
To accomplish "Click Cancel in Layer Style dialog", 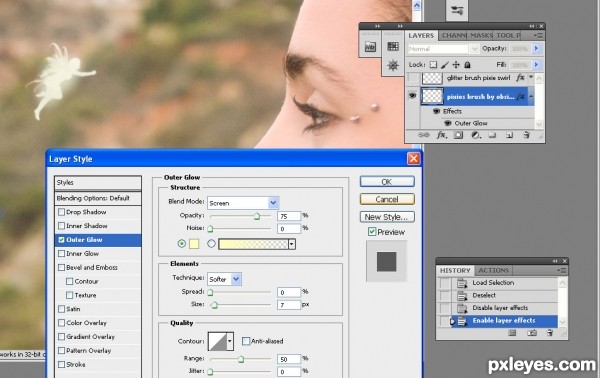I will [387, 199].
